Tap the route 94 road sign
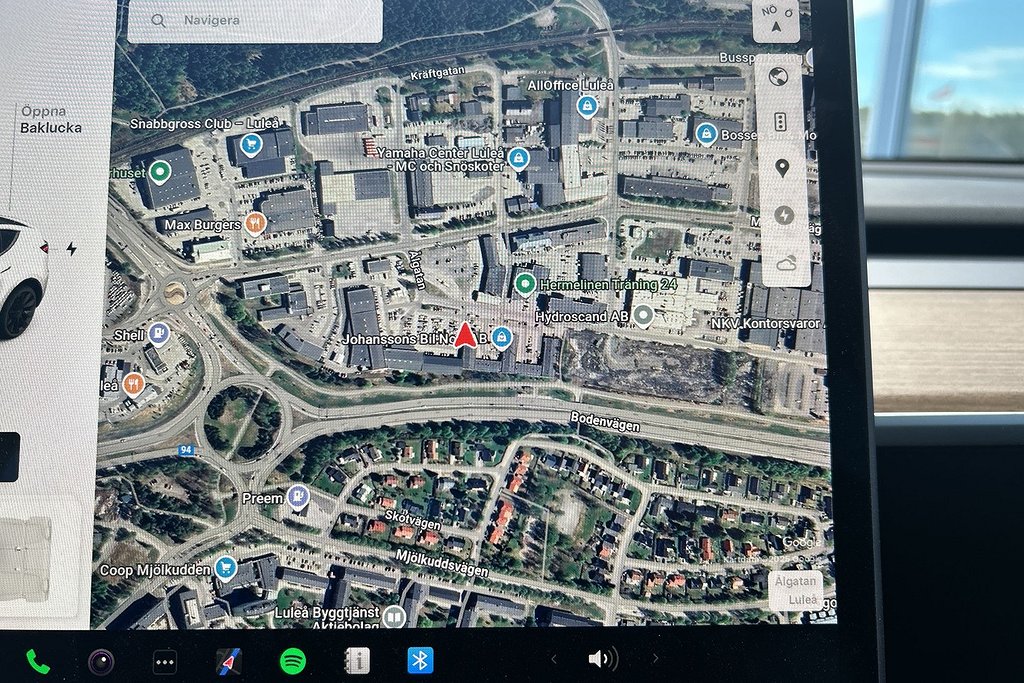 pyautogui.click(x=186, y=450)
